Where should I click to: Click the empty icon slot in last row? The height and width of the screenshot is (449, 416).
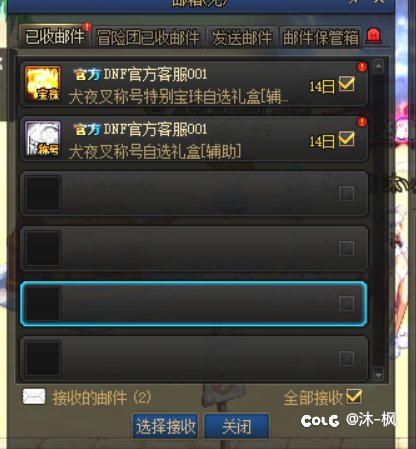pos(43,358)
